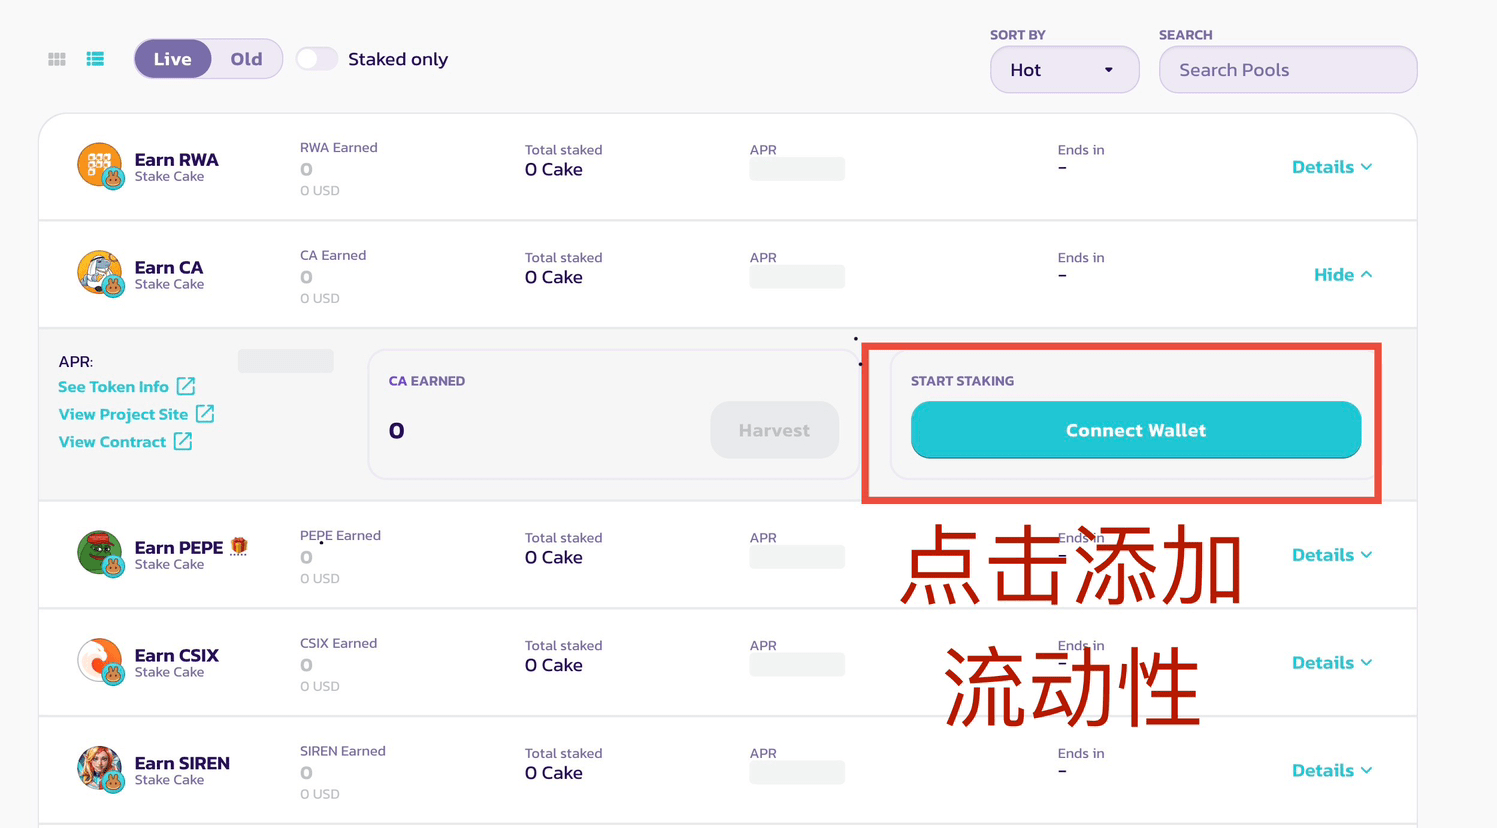The width and height of the screenshot is (1497, 828).
Task: Click the Earn RWA pool token icon
Action: click(99, 165)
